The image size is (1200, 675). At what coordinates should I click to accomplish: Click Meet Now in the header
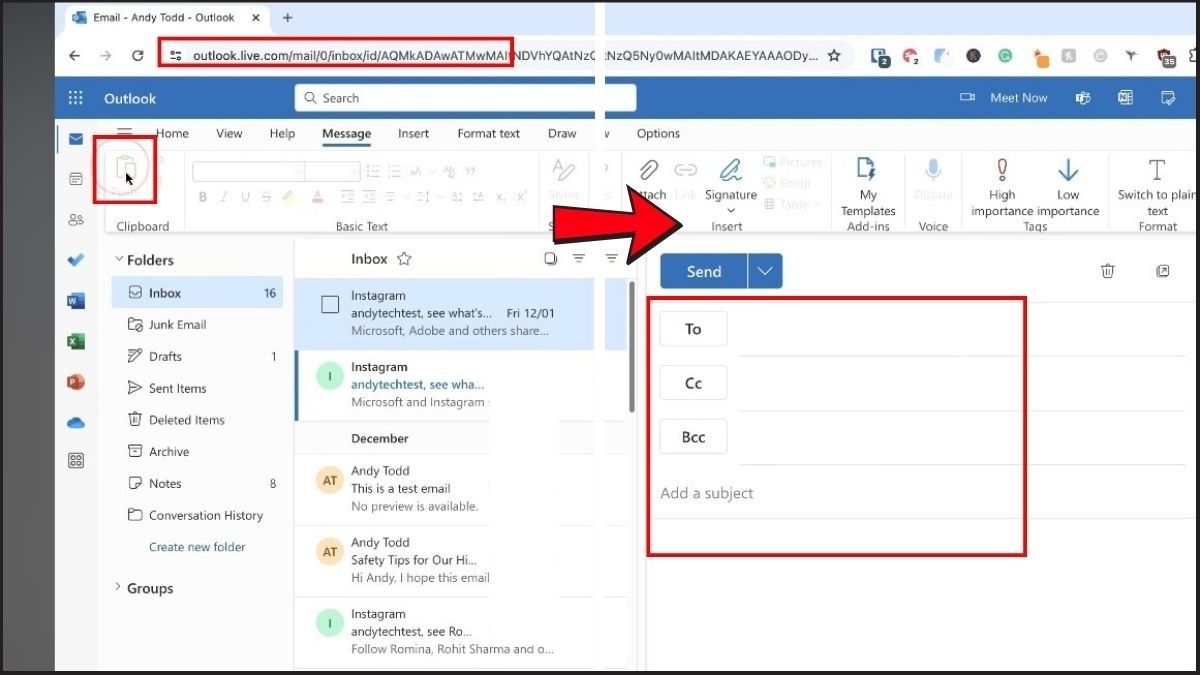[x=1004, y=98]
